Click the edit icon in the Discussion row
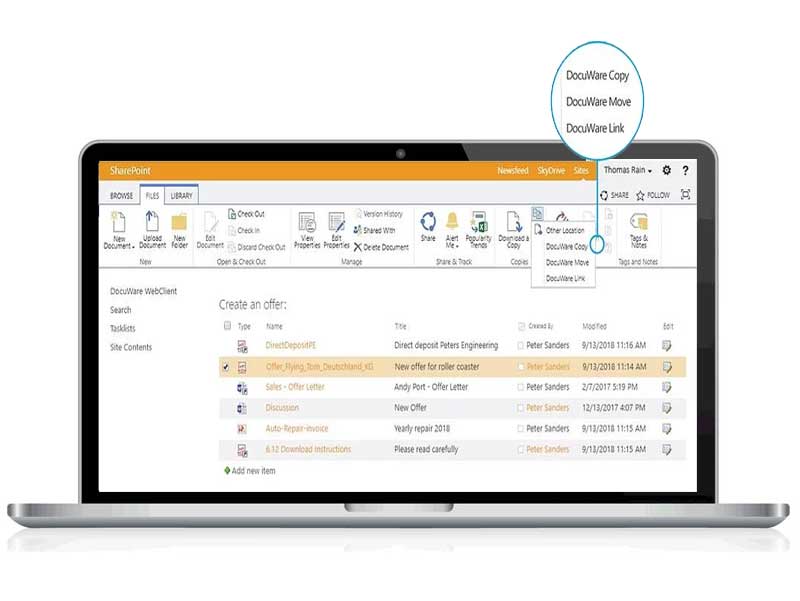Viewport: 800px width, 601px height. click(666, 408)
